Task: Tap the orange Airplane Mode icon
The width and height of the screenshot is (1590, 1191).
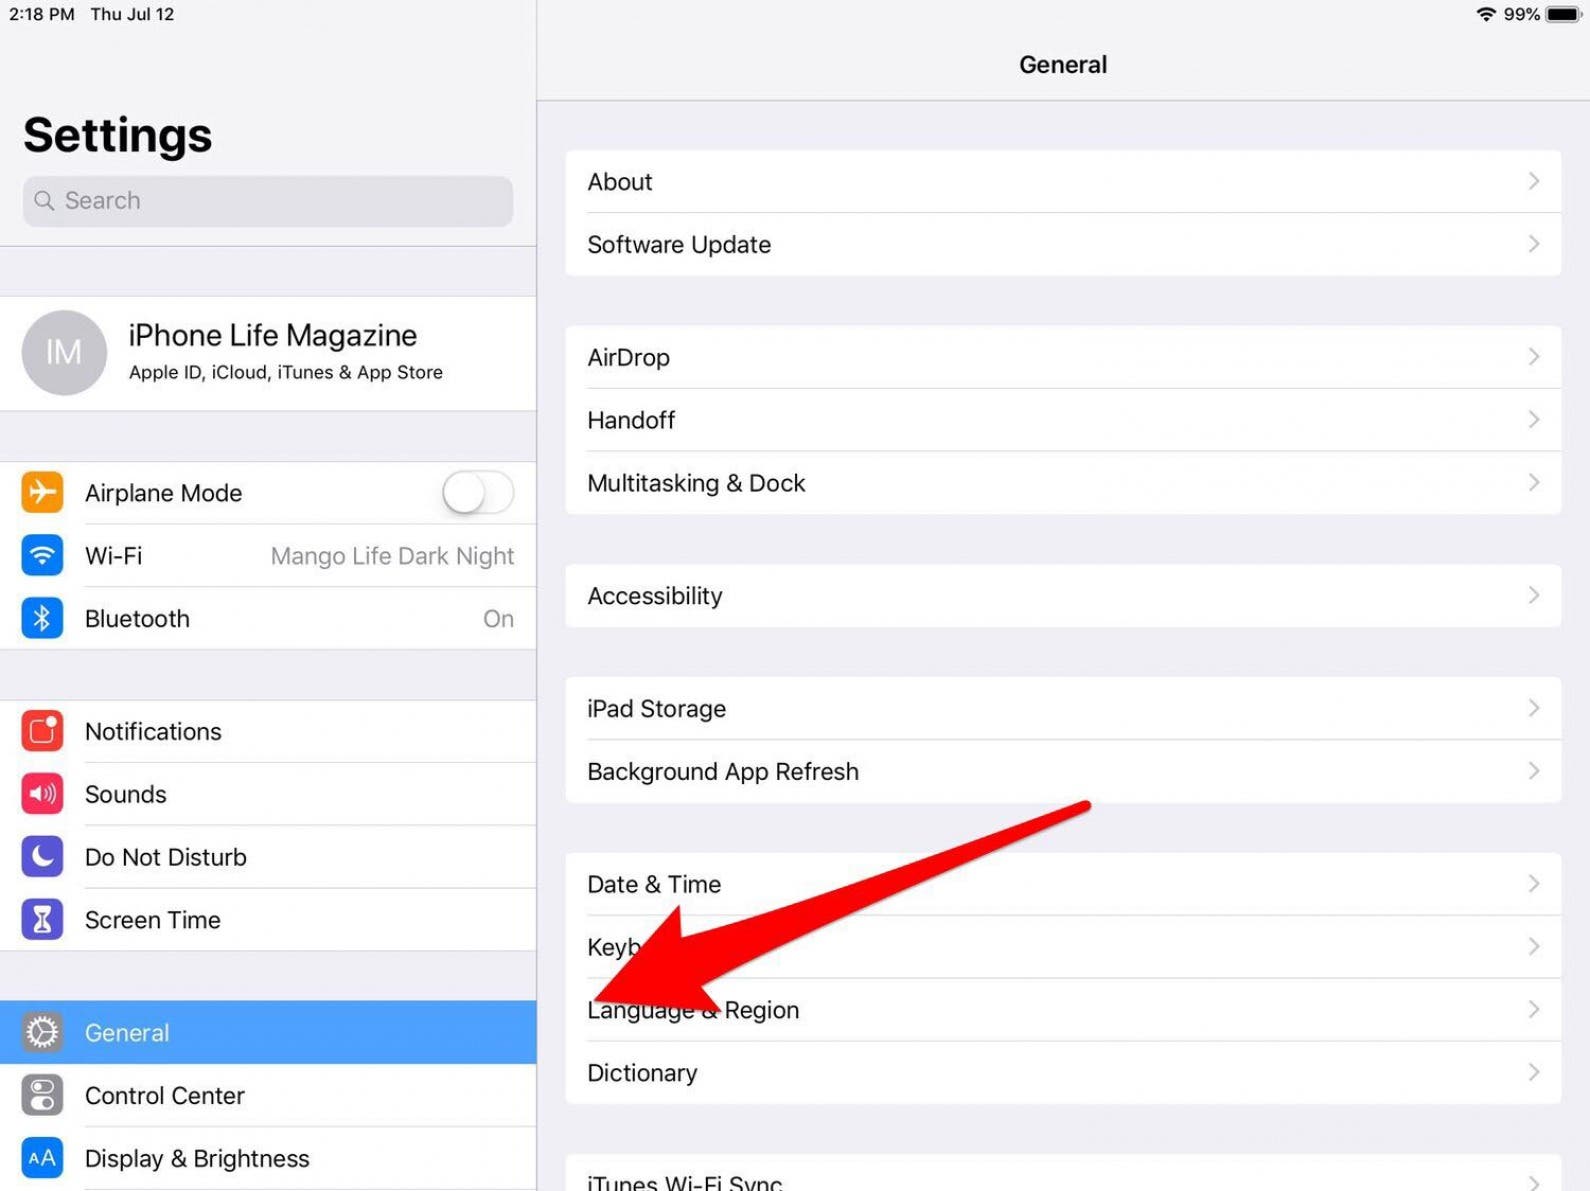Action: tap(42, 492)
